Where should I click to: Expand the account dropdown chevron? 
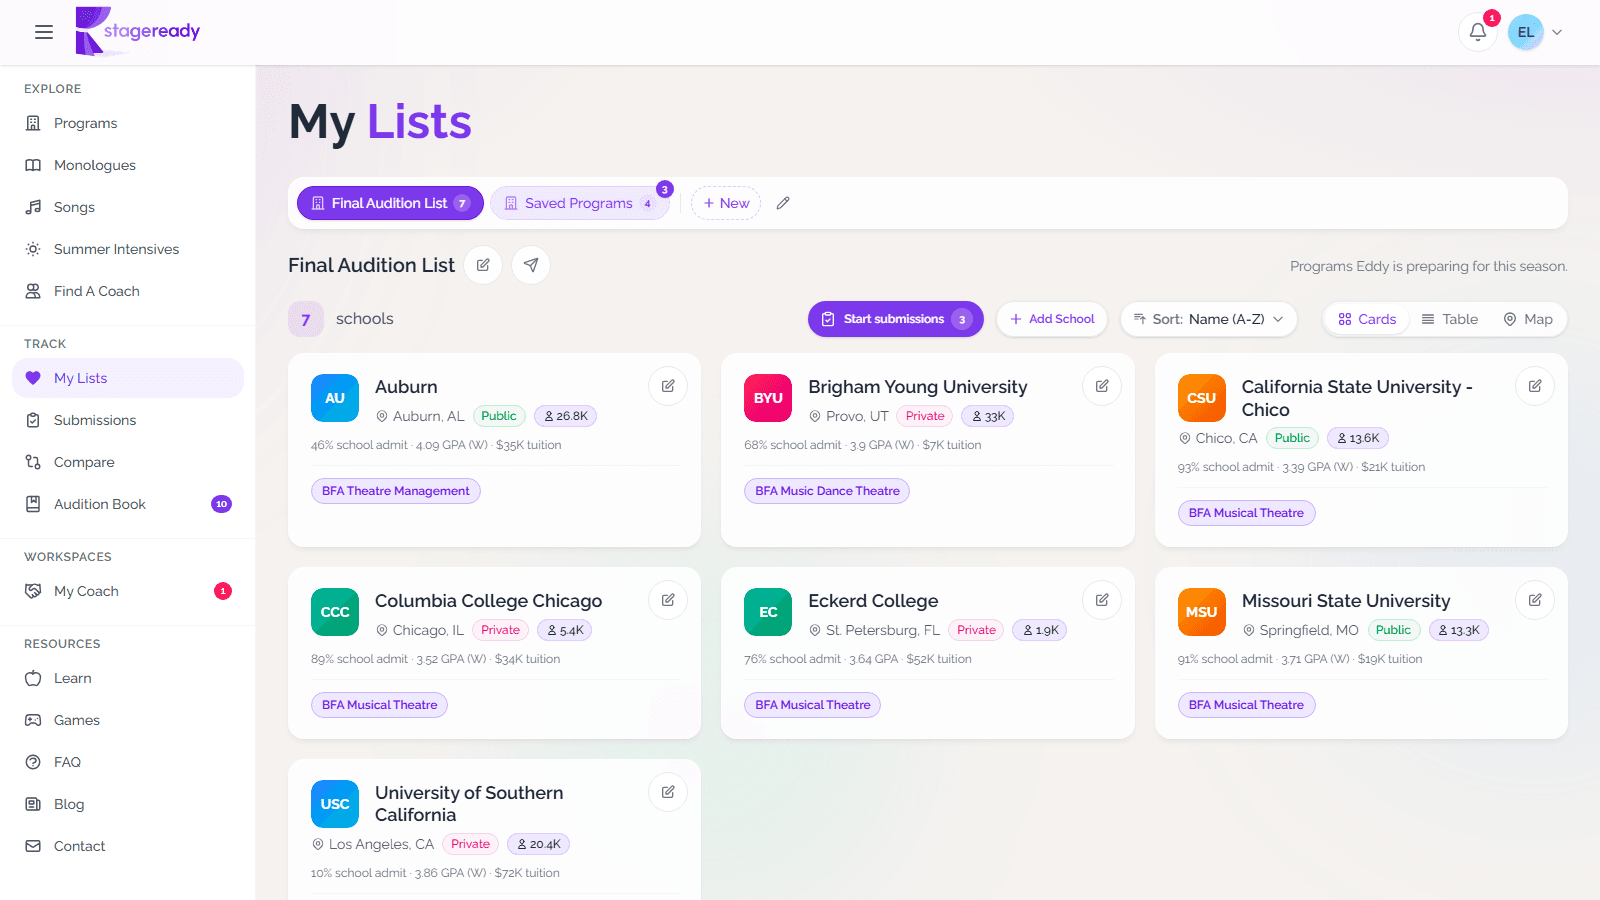pos(1557,32)
